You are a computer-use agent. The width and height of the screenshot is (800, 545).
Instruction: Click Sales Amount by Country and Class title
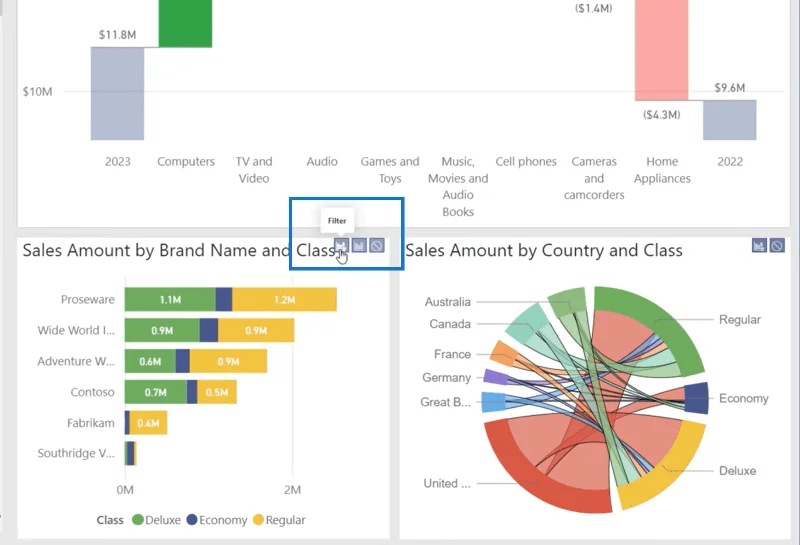[x=544, y=251]
